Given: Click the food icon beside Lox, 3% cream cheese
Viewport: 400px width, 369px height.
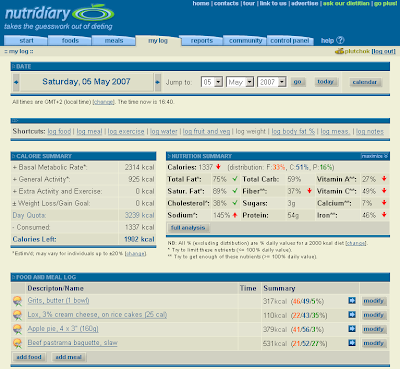Looking at the screenshot, I should [17, 315].
